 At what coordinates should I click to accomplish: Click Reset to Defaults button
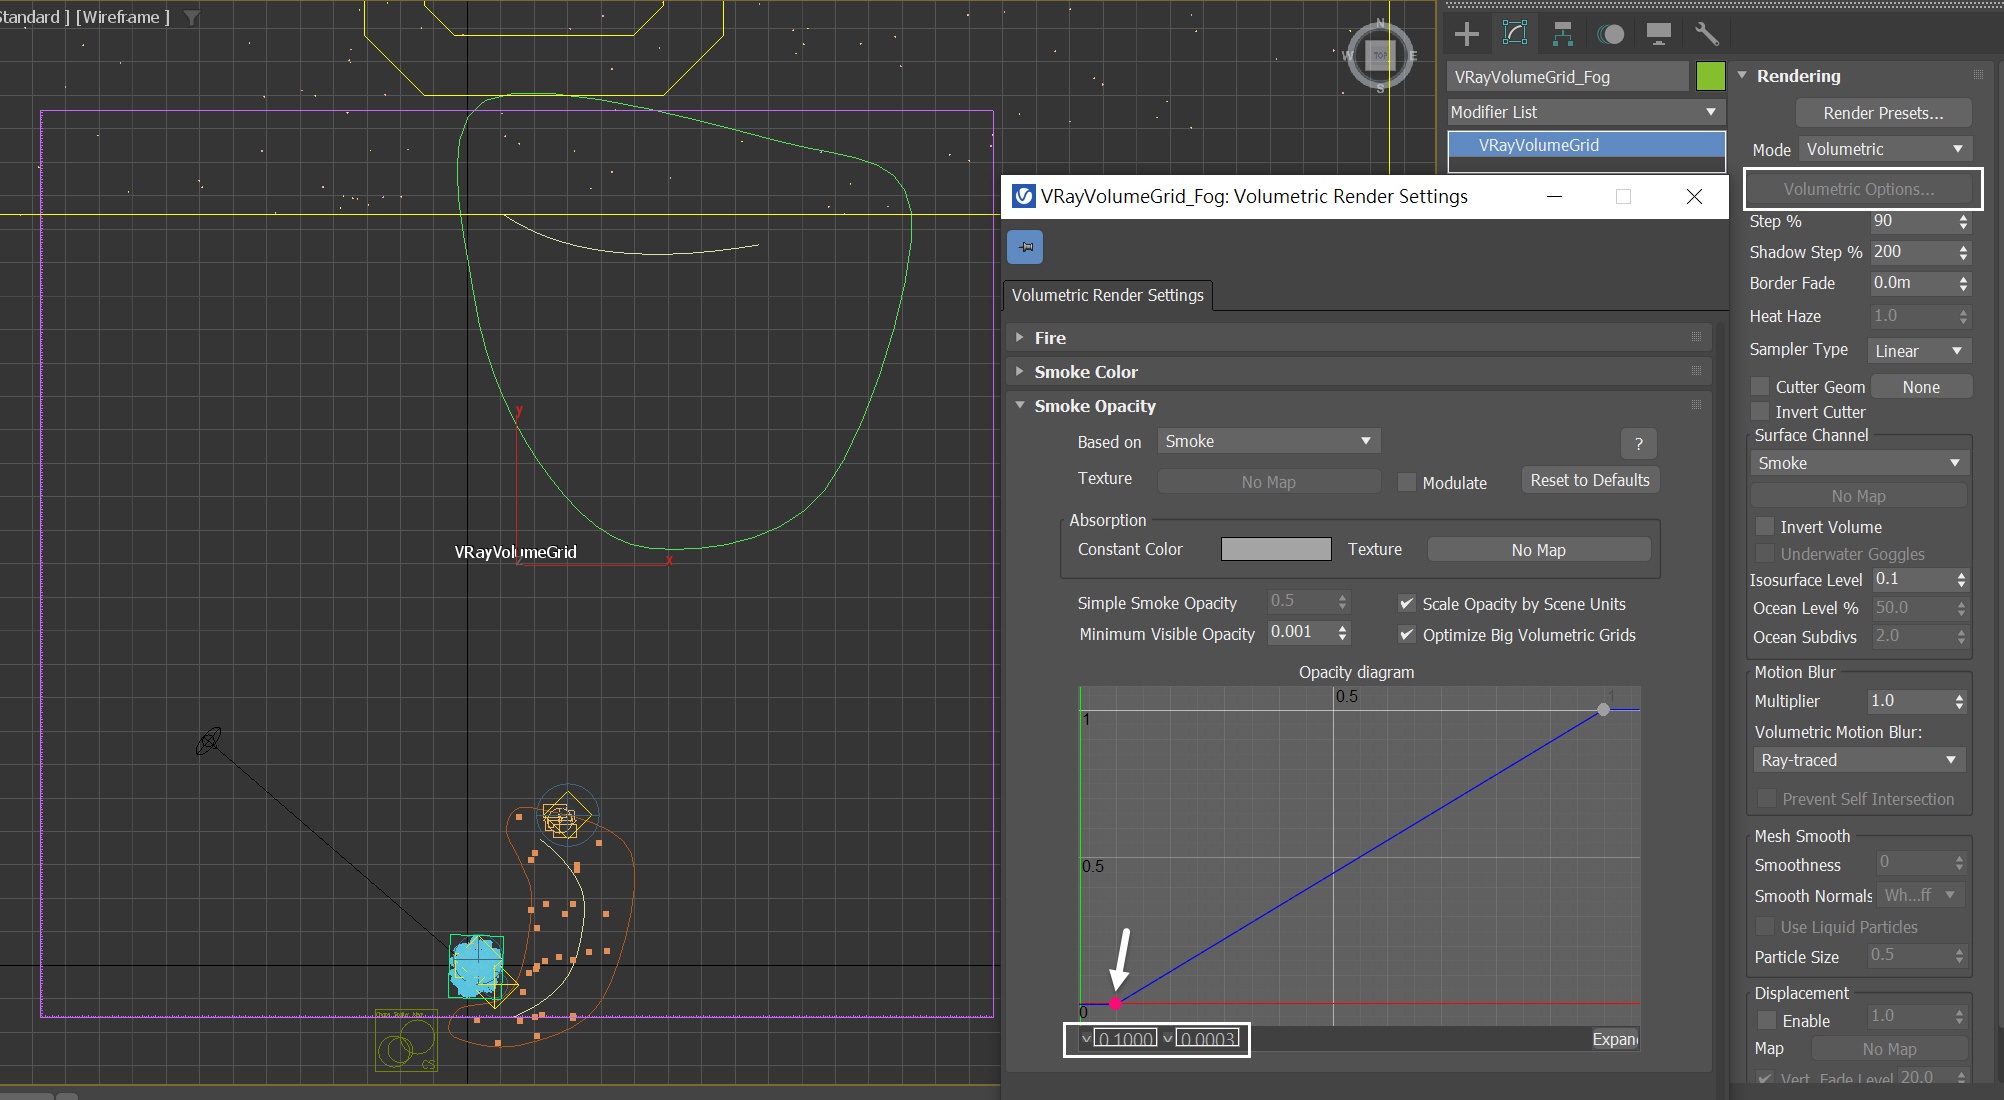click(1590, 480)
